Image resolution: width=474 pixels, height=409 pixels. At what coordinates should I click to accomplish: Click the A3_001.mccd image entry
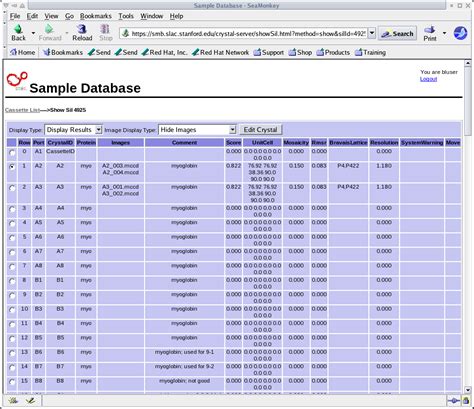tap(120, 187)
